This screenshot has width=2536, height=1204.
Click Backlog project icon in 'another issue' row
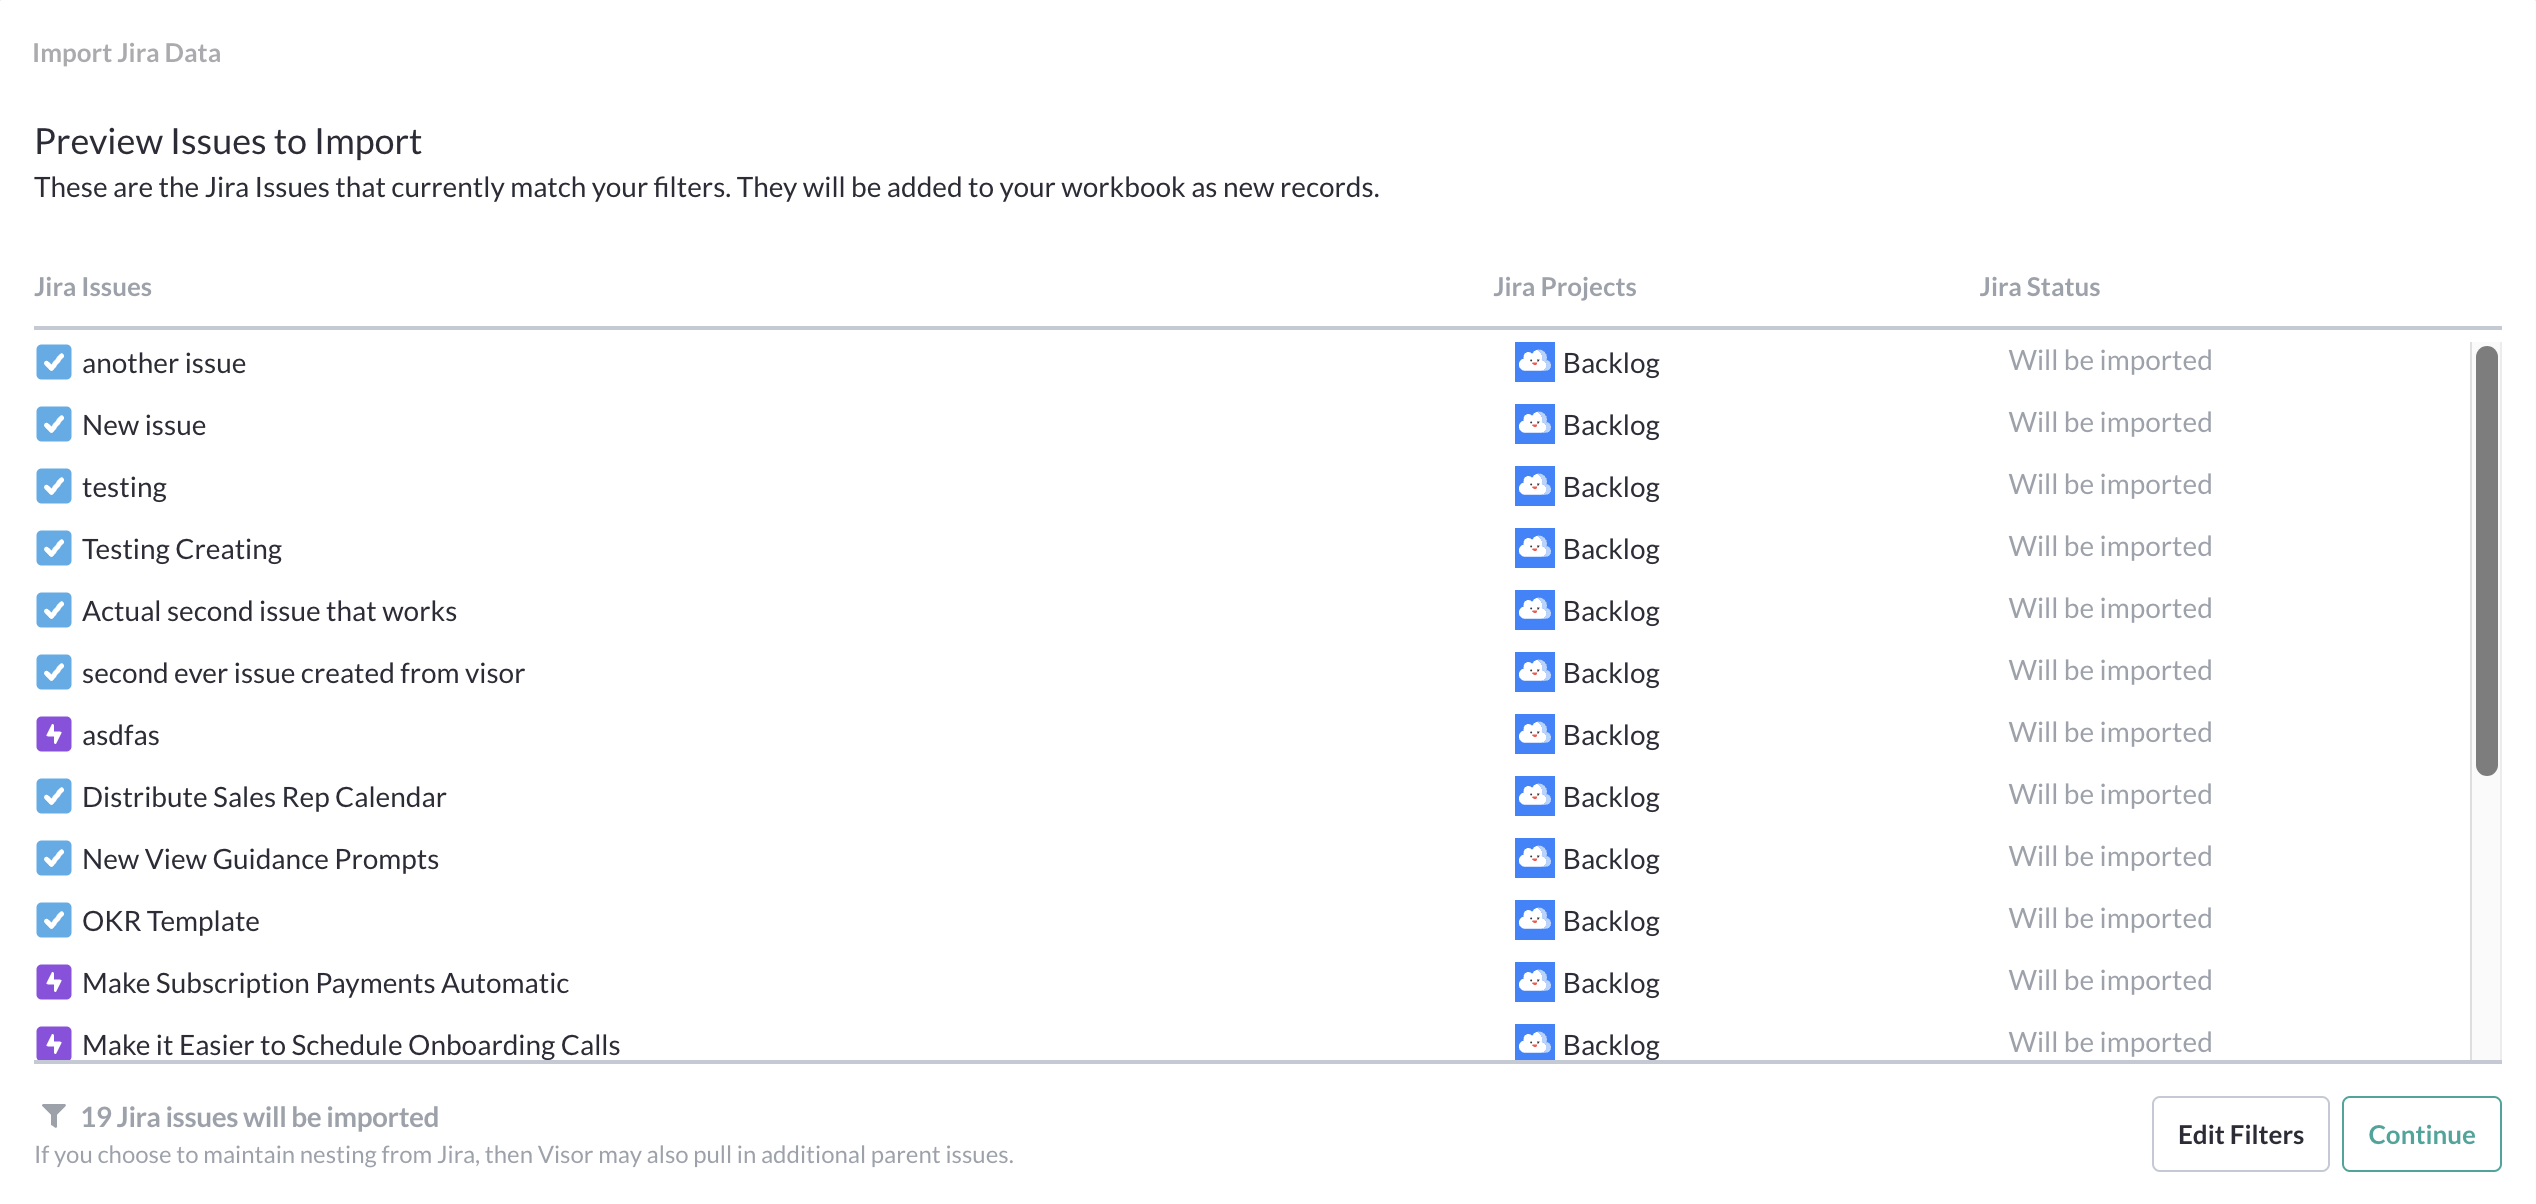click(x=1534, y=362)
